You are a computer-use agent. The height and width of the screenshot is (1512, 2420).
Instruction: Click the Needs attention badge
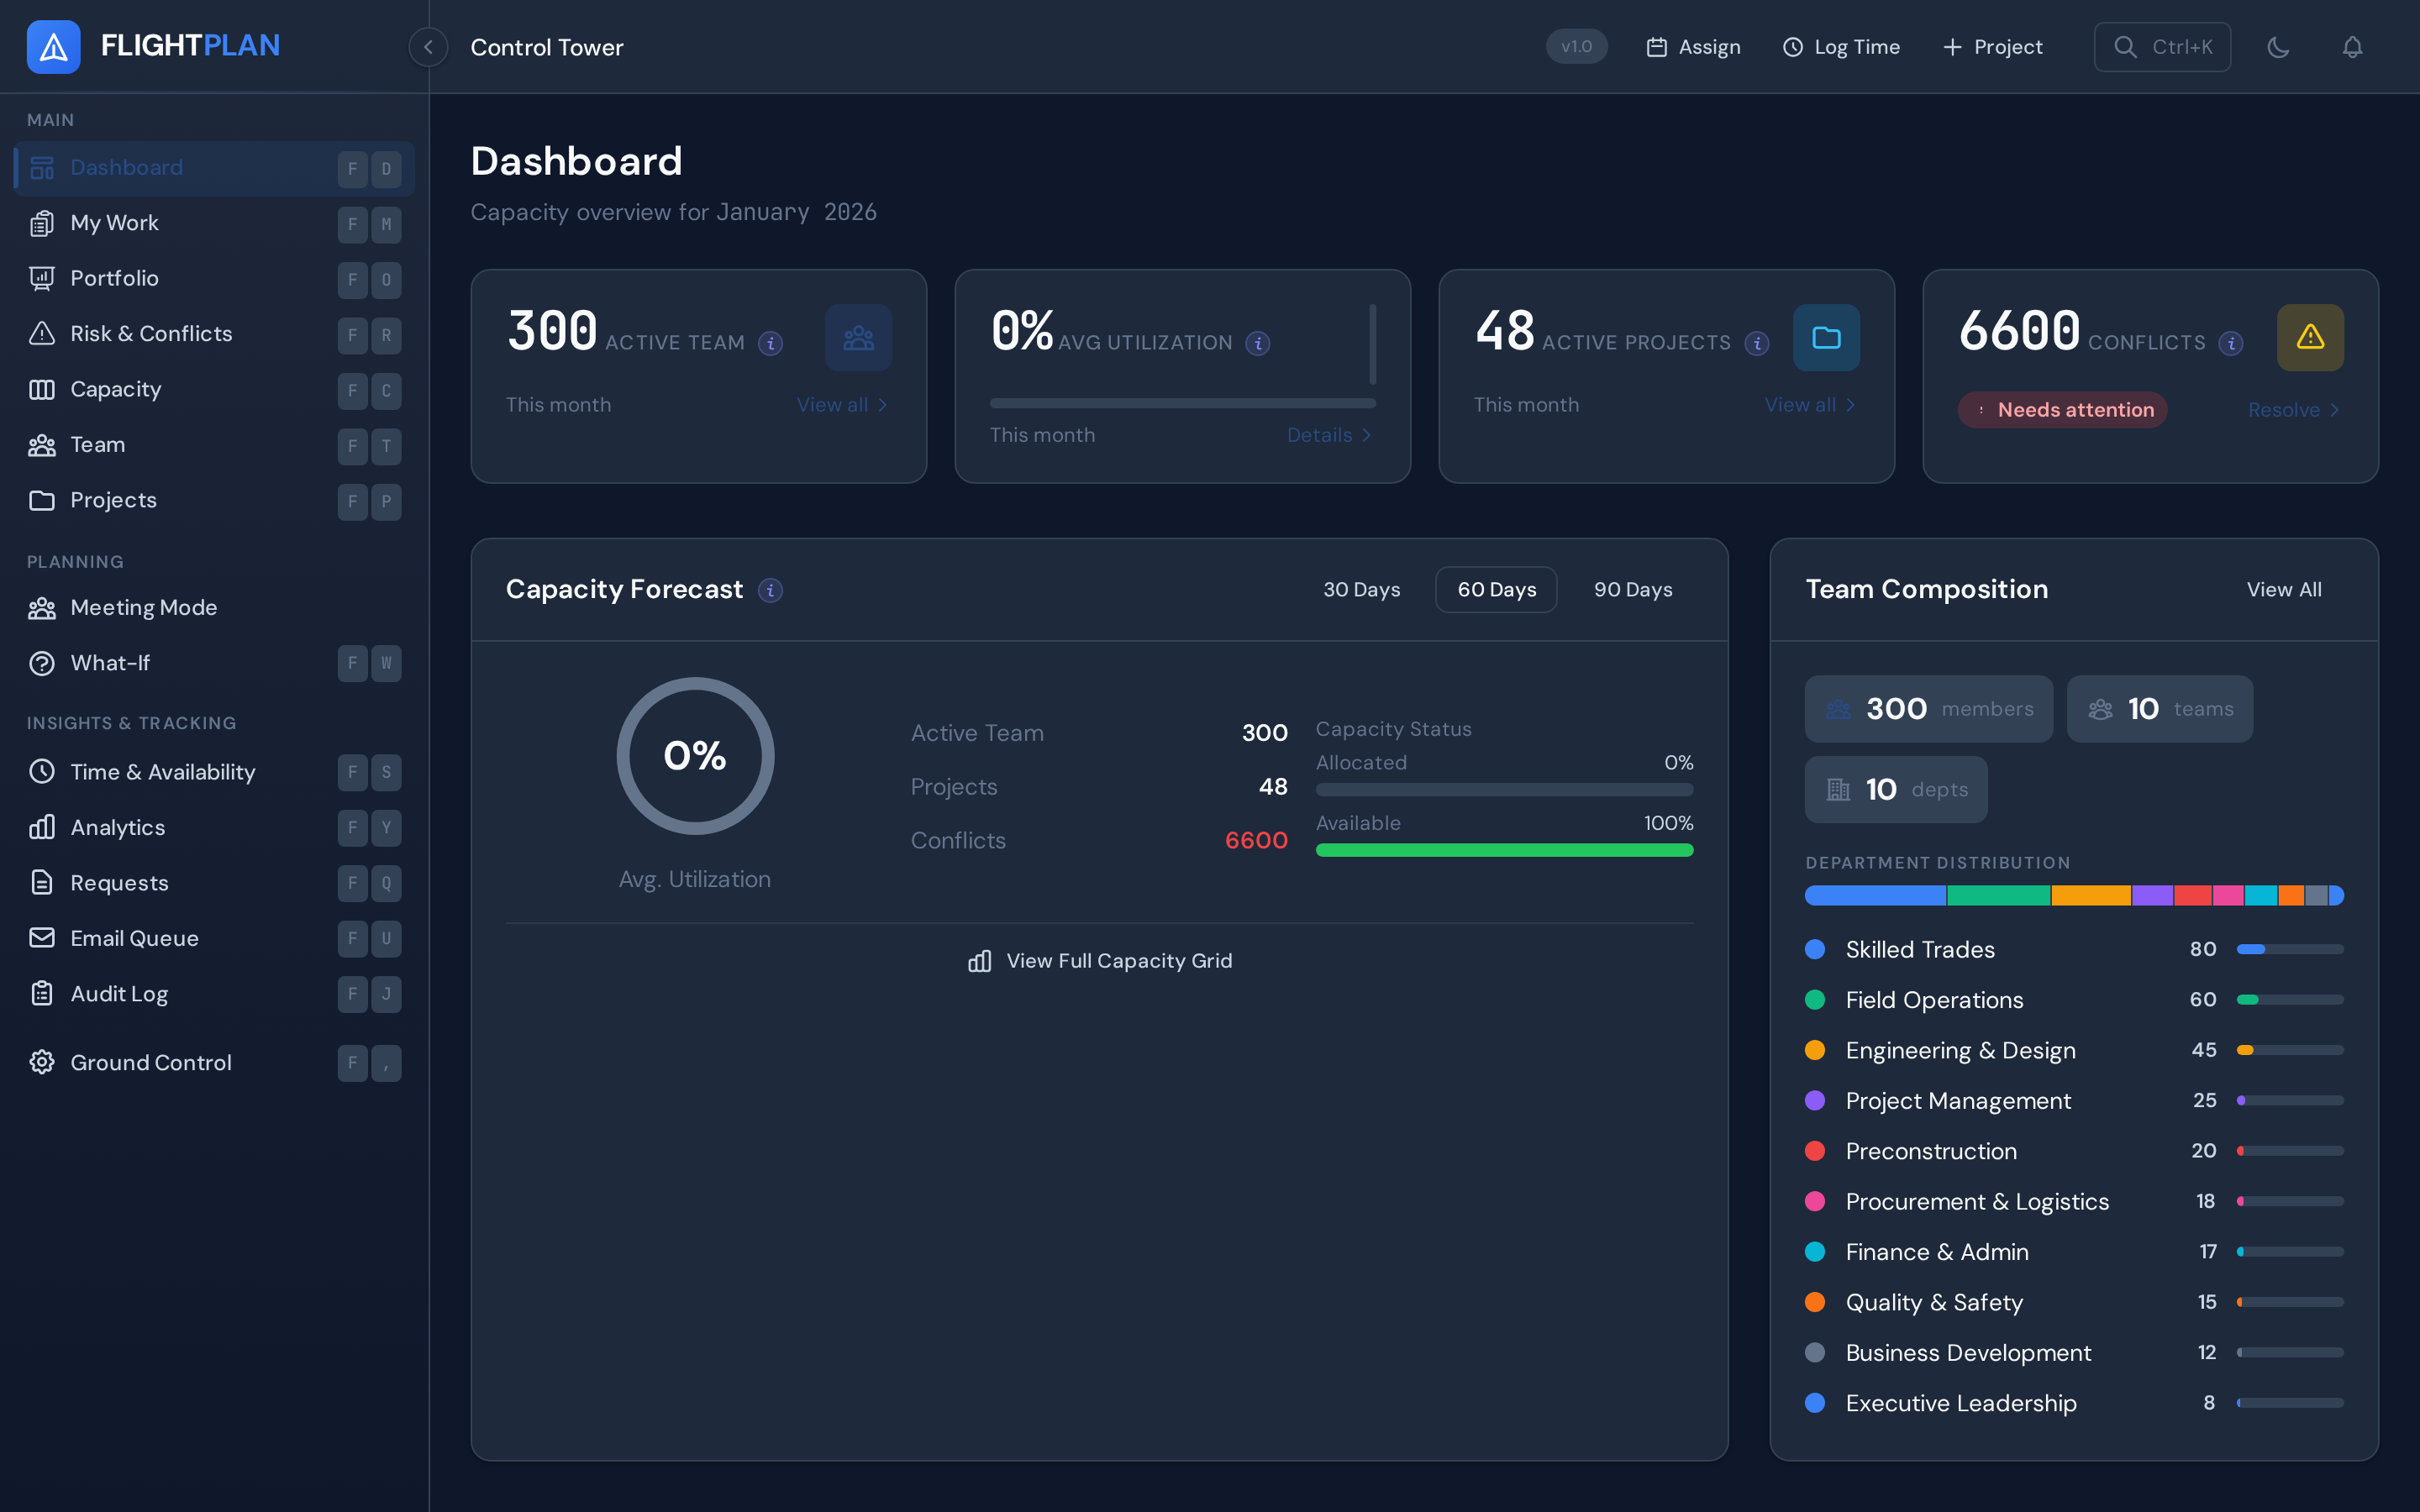[x=2062, y=410]
